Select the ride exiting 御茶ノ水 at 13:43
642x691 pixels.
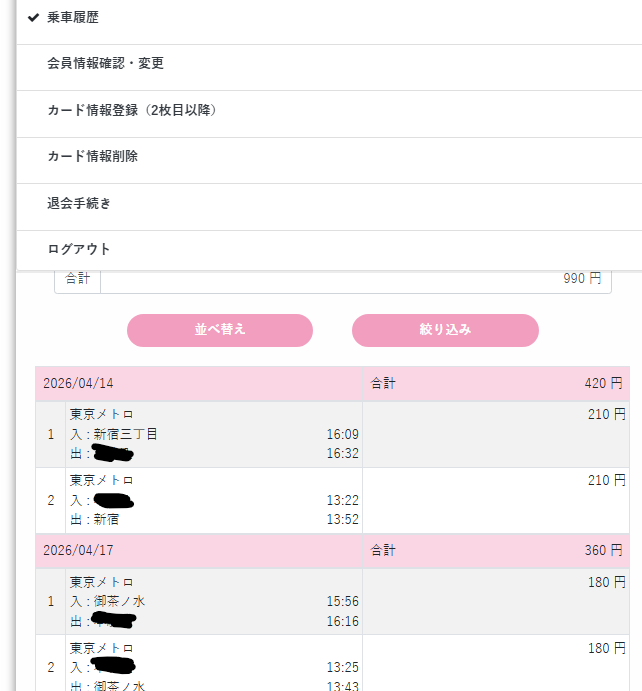pos(213,667)
